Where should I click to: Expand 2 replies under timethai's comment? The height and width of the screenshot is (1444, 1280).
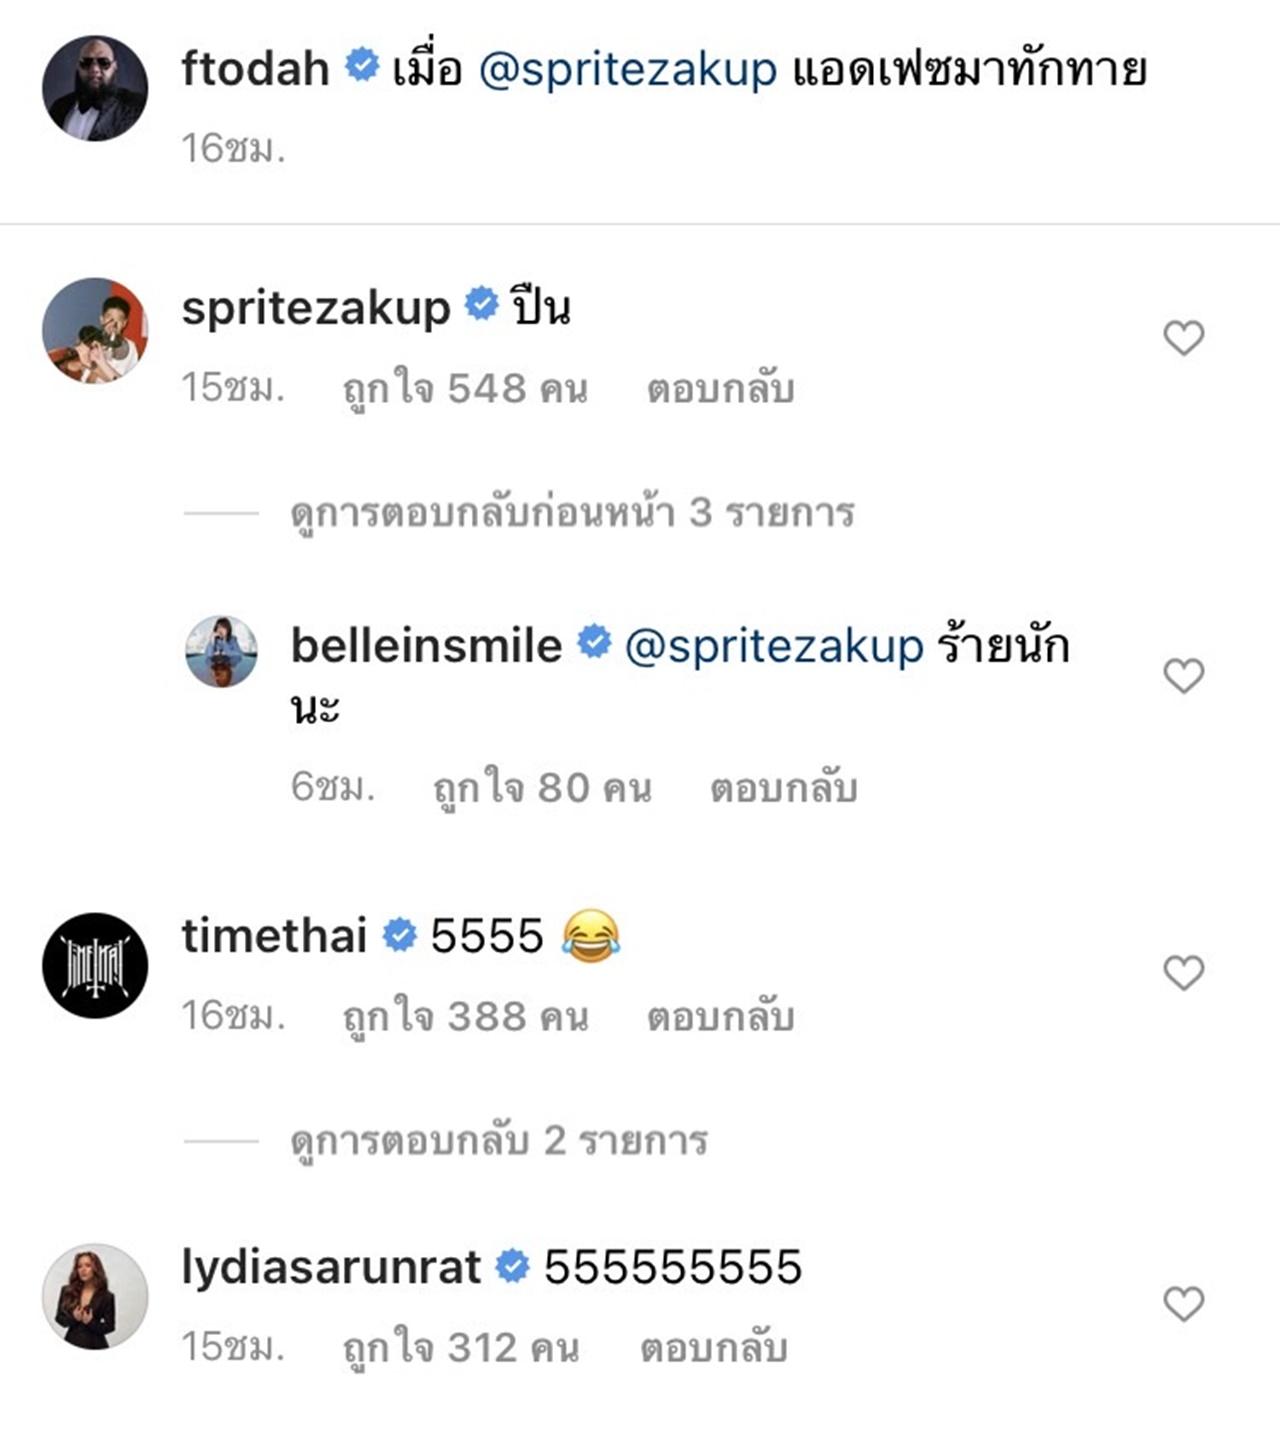point(499,1141)
